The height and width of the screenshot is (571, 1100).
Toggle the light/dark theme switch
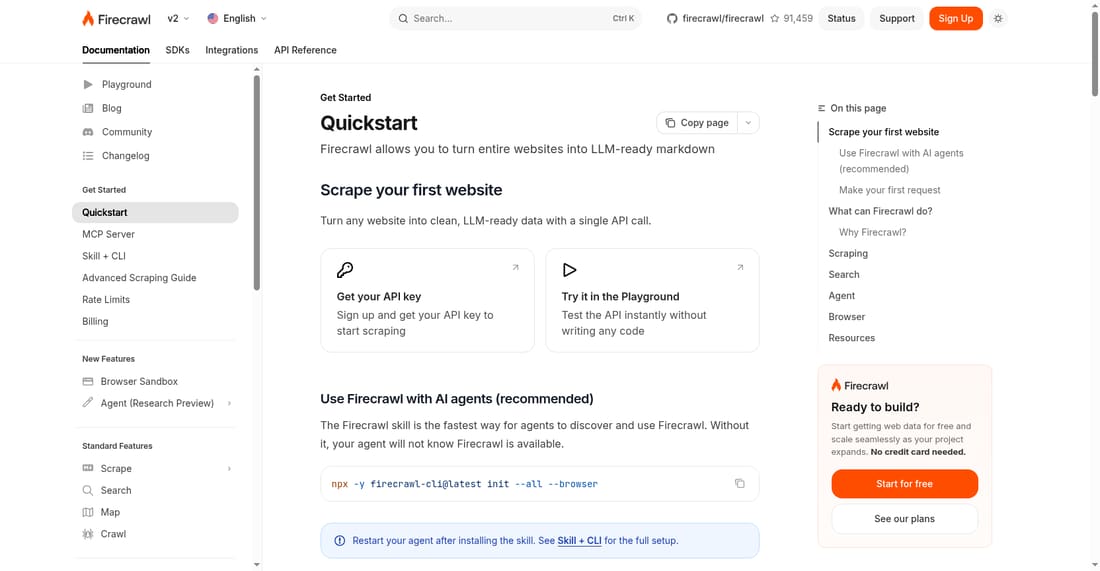[998, 18]
